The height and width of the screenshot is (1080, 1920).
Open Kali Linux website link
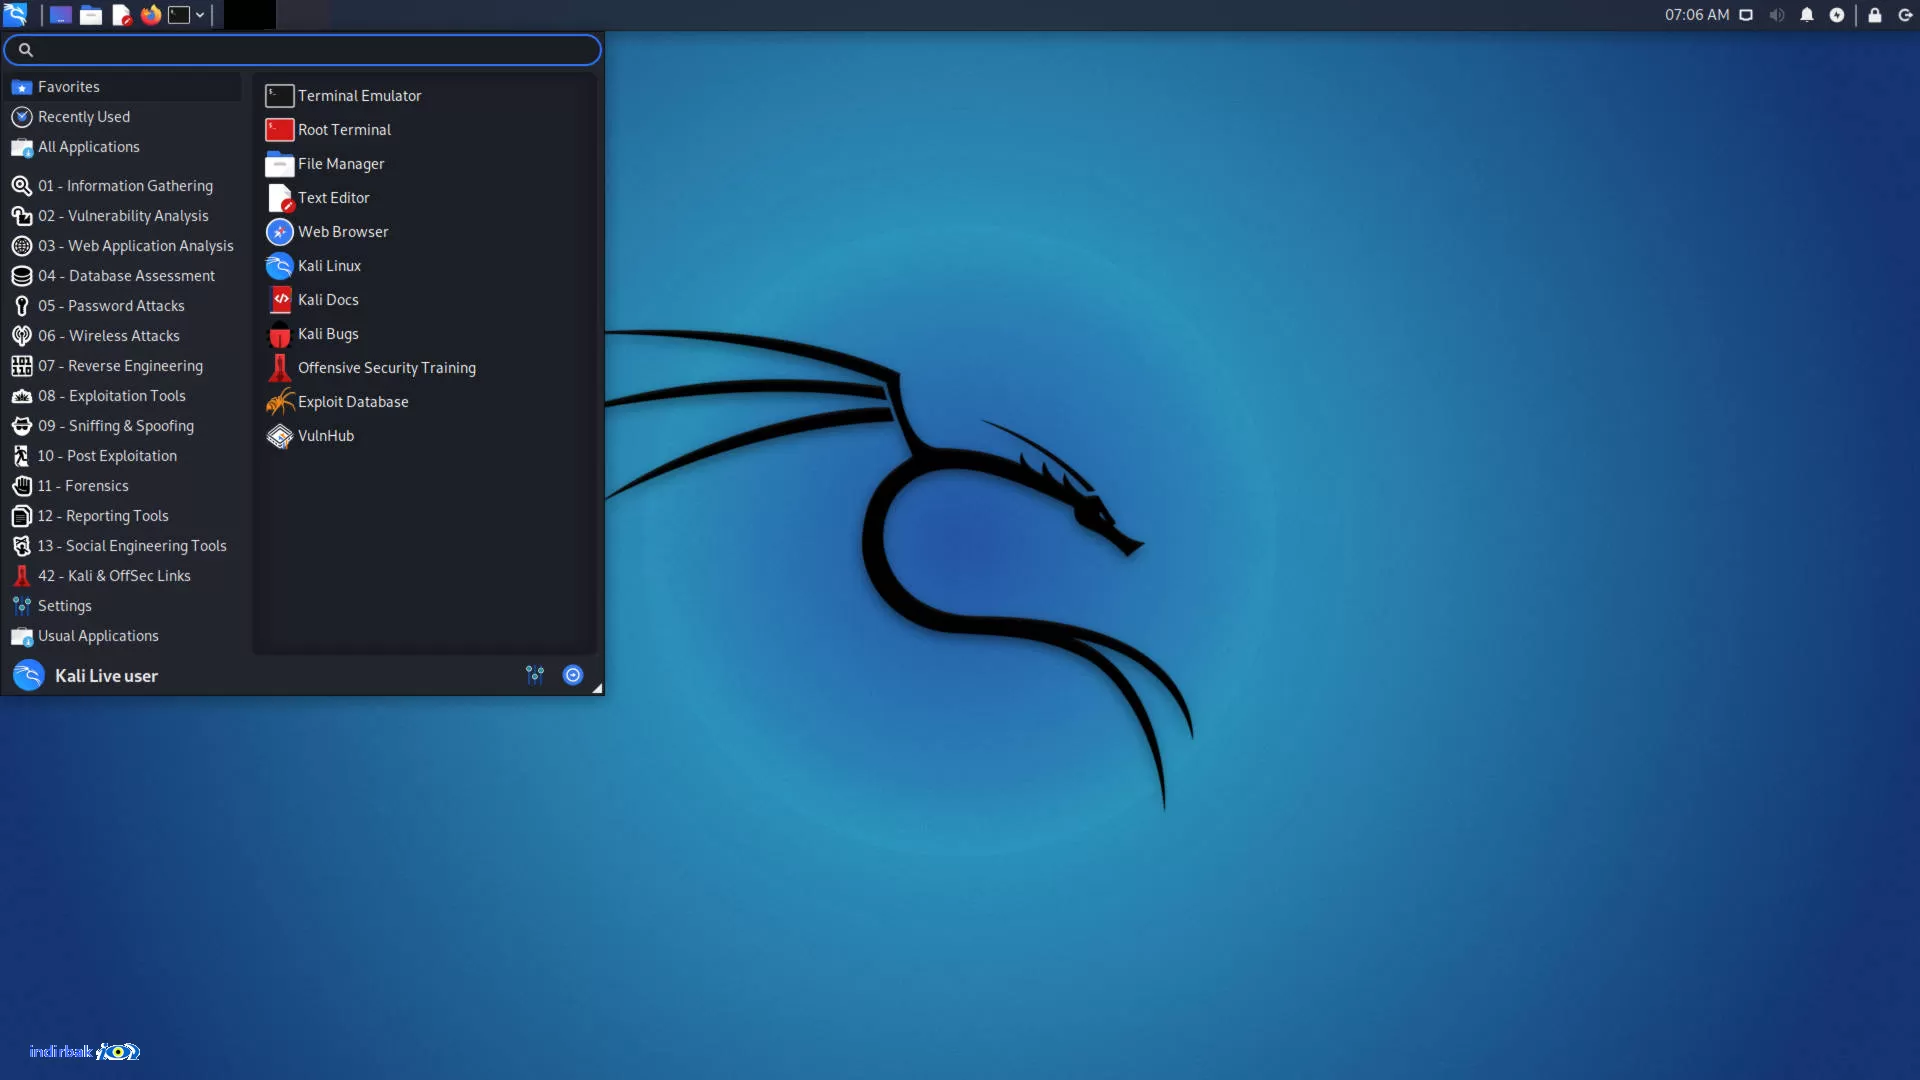(328, 265)
